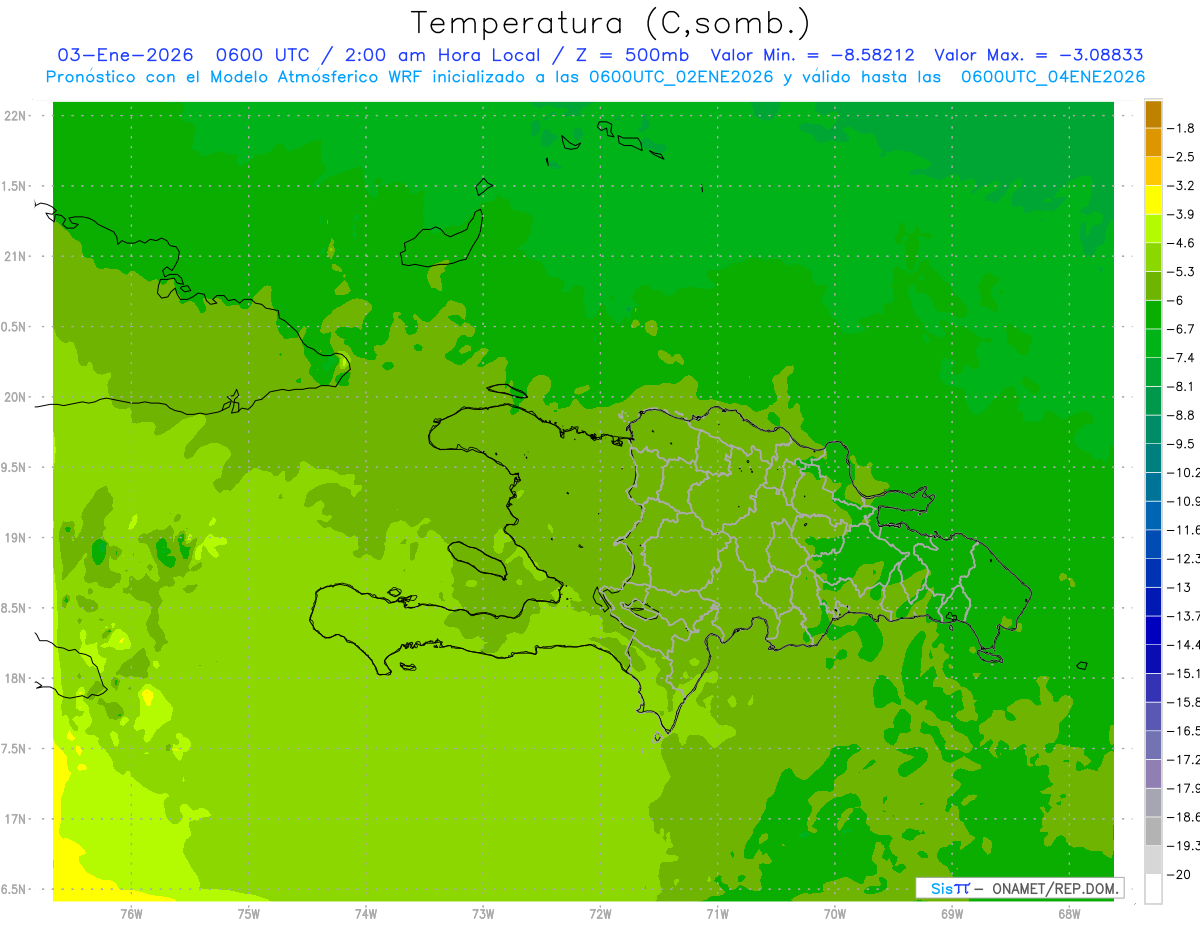
Task: Click the "76W" longitude label
Action: point(131,913)
